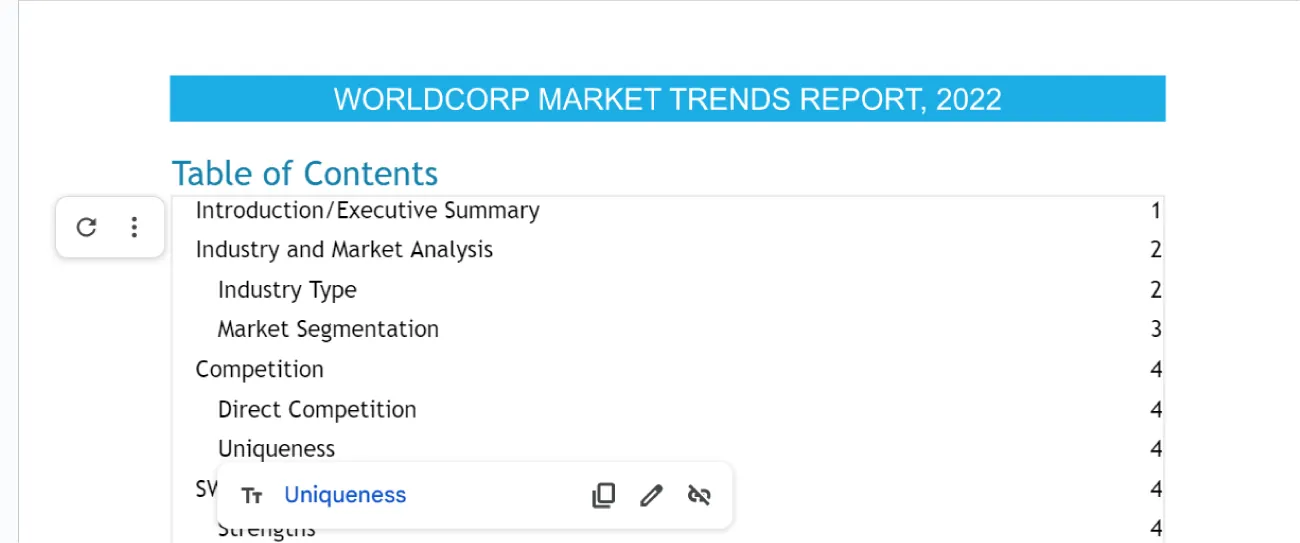
Task: Click page number 1 beside Introduction
Action: click(1156, 210)
